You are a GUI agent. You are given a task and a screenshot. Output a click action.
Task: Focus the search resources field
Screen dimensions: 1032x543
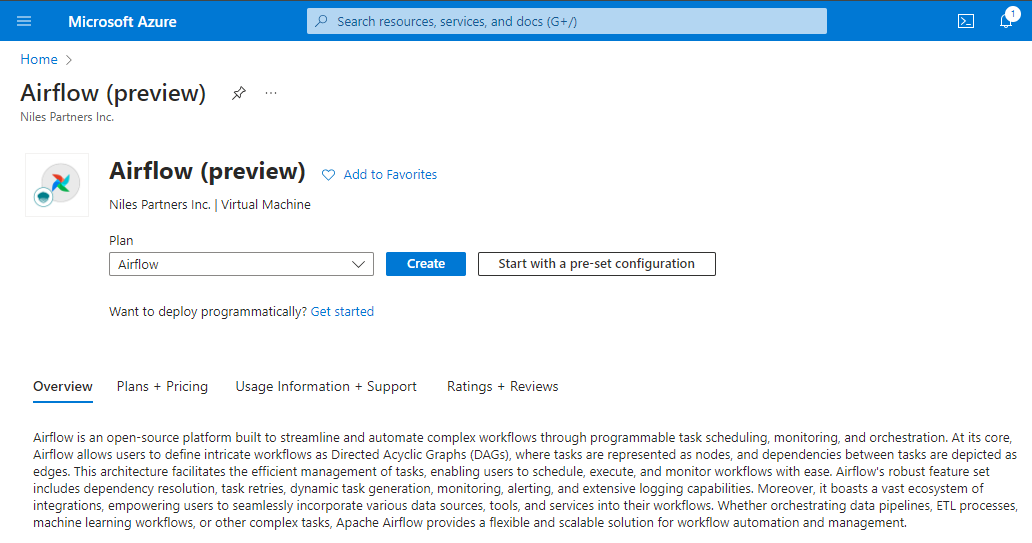pyautogui.click(x=567, y=21)
